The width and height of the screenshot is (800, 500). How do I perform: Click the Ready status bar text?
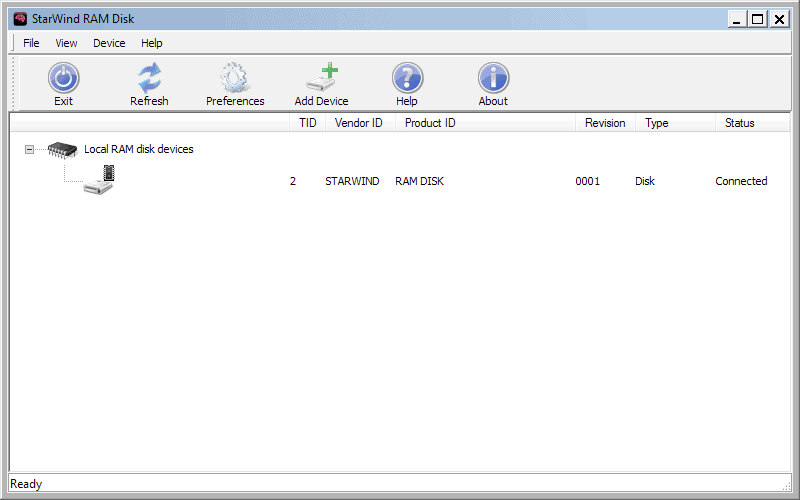[26, 484]
